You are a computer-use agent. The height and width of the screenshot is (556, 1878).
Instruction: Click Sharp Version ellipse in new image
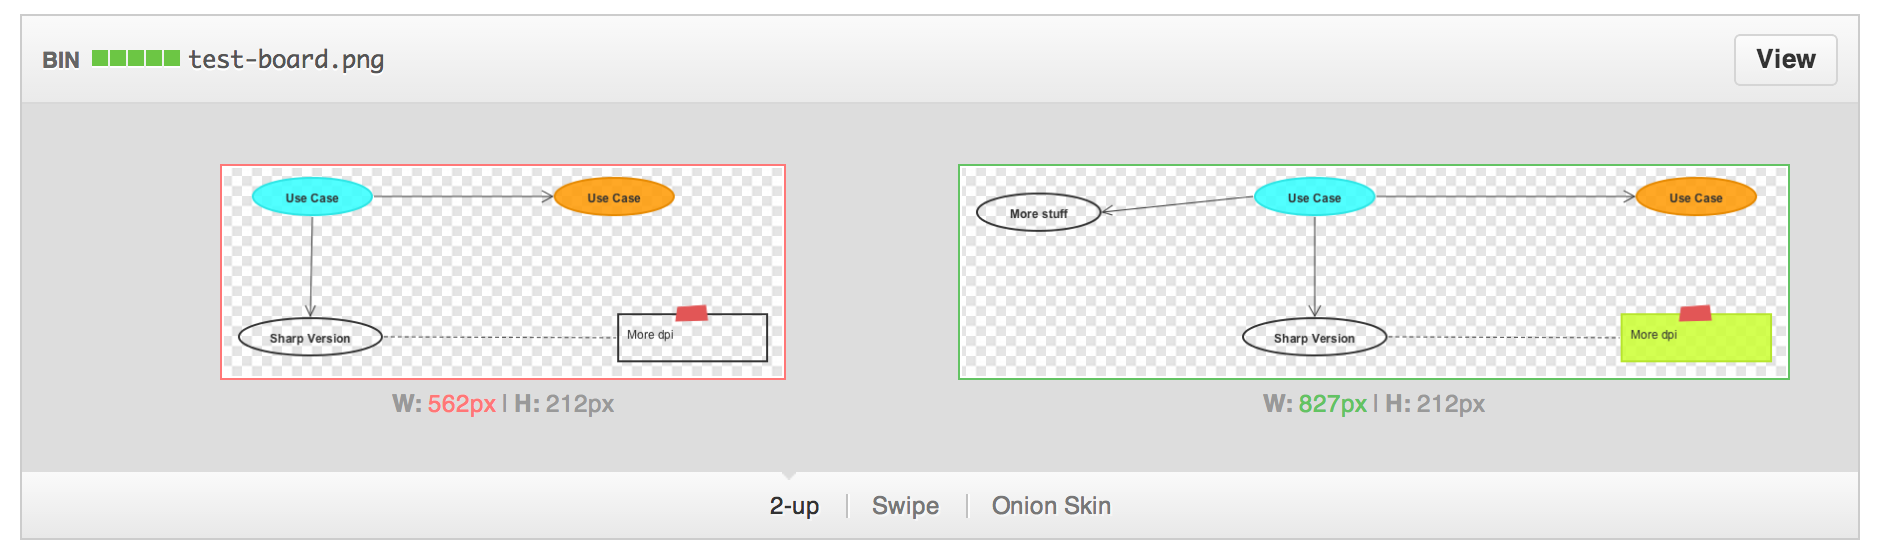pyautogui.click(x=1314, y=337)
